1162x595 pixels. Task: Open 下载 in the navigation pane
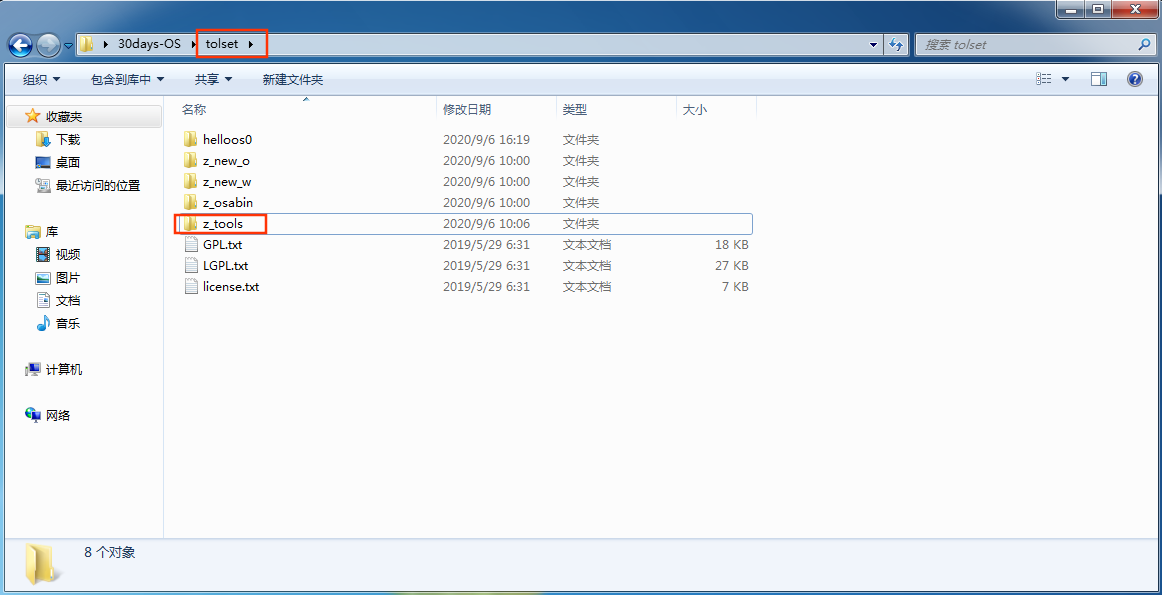click(67, 139)
